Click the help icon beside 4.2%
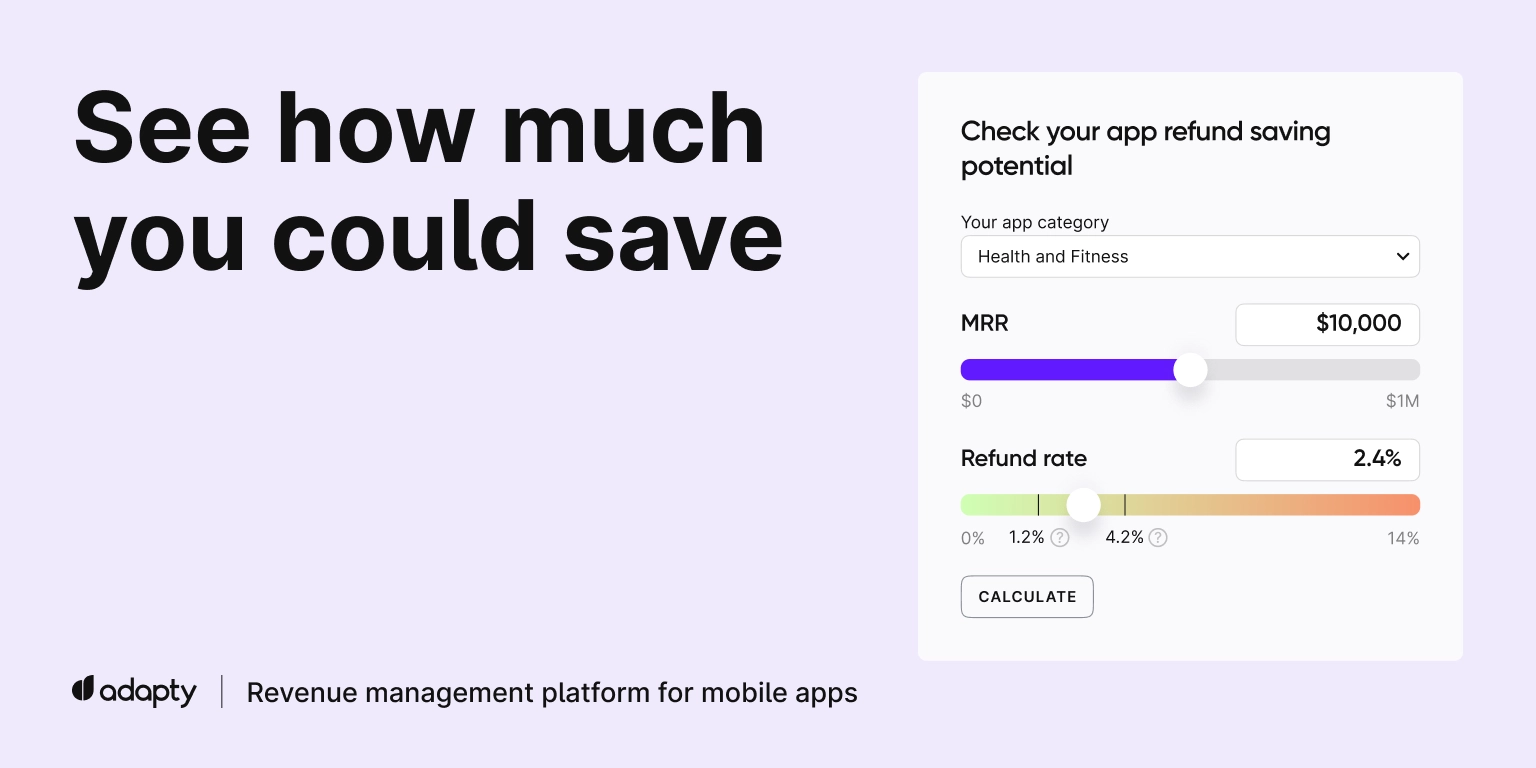The width and height of the screenshot is (1536, 768). click(x=1158, y=538)
